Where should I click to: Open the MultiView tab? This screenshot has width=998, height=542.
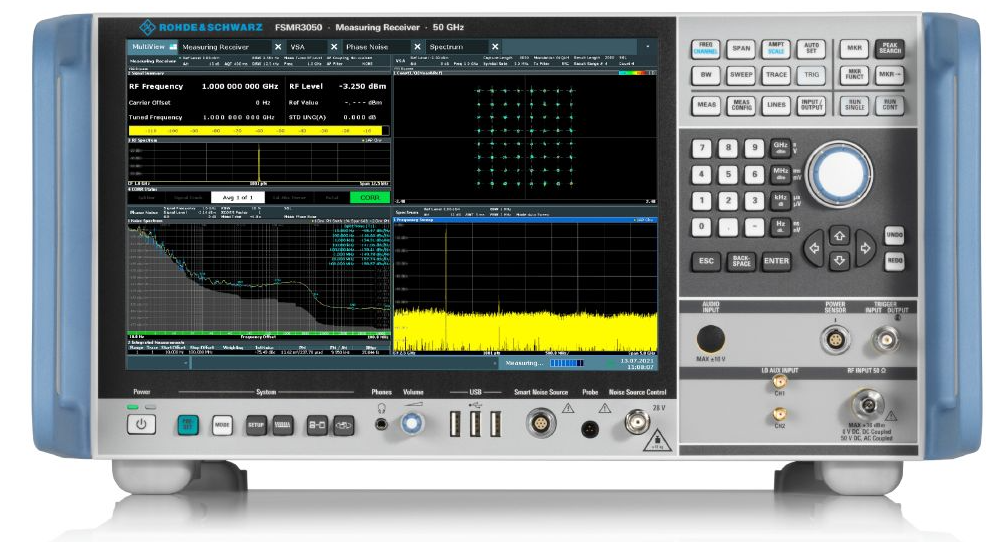(x=147, y=46)
